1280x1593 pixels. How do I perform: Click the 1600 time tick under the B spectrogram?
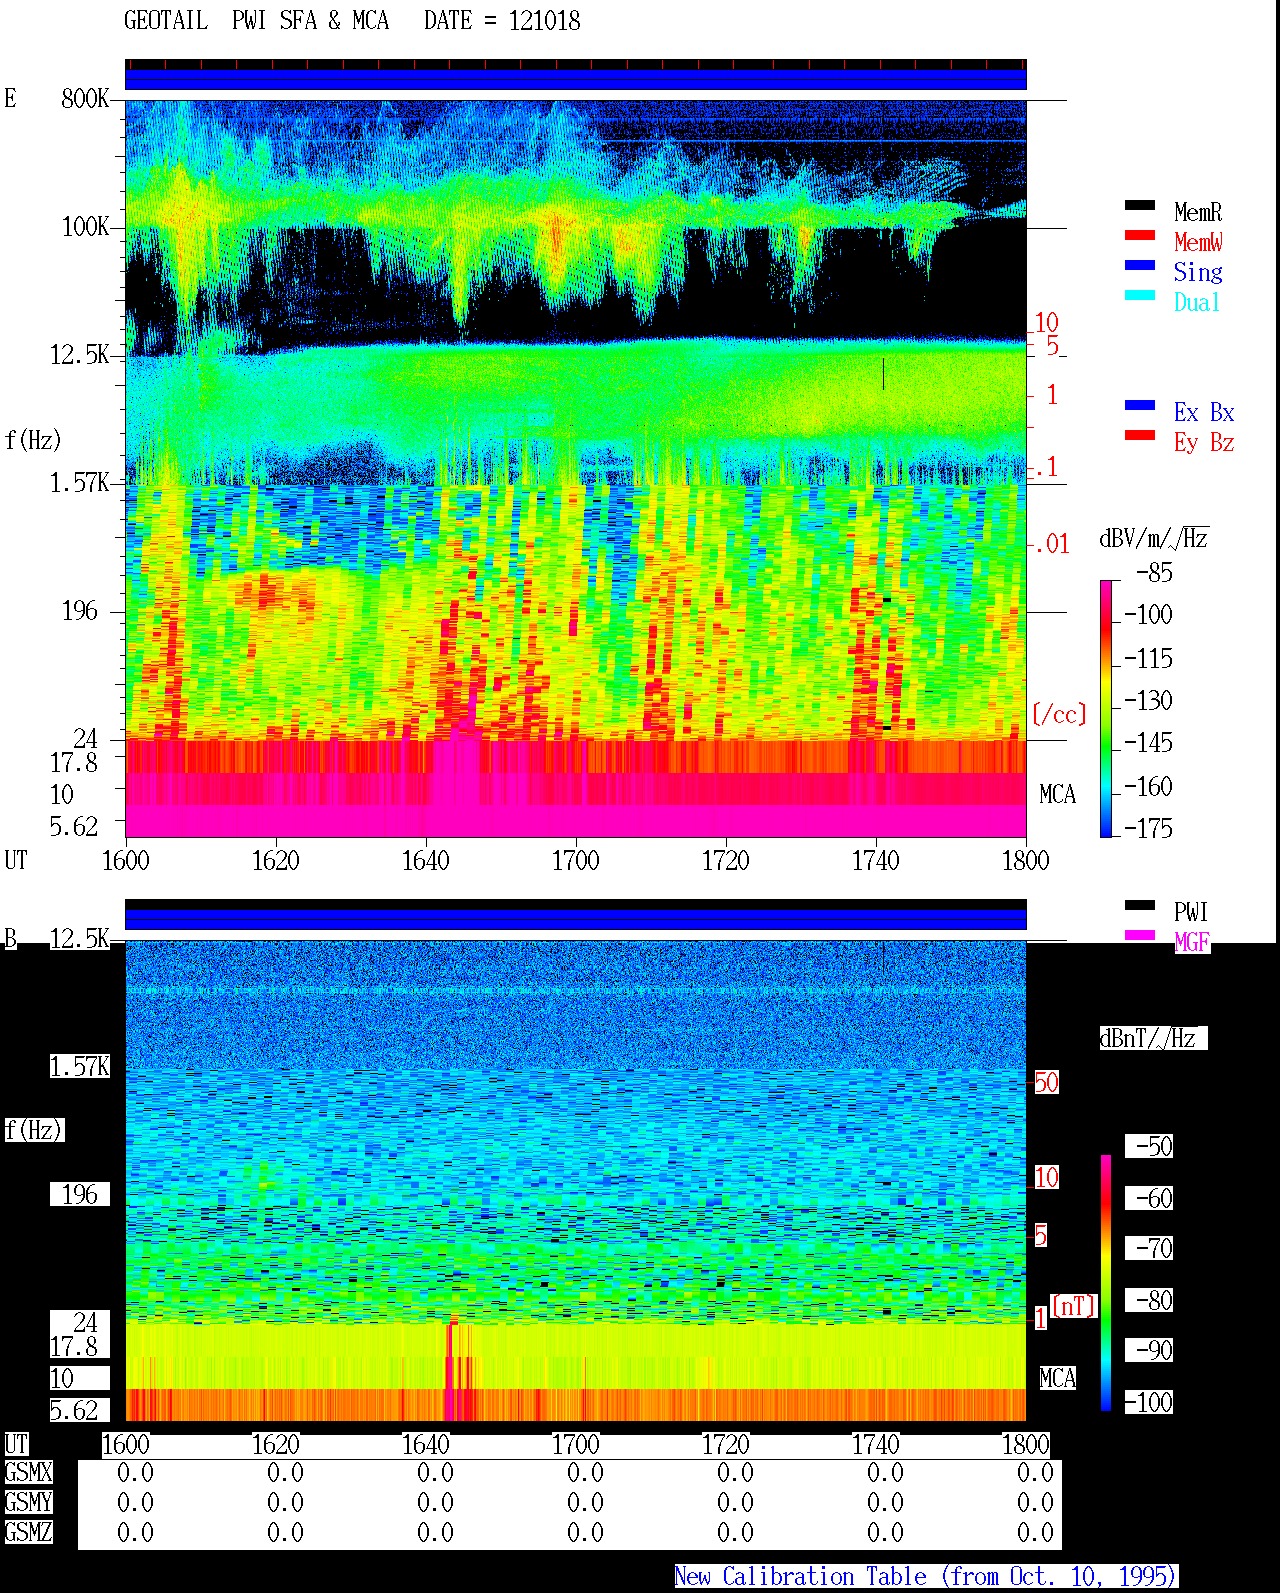coord(126,1444)
